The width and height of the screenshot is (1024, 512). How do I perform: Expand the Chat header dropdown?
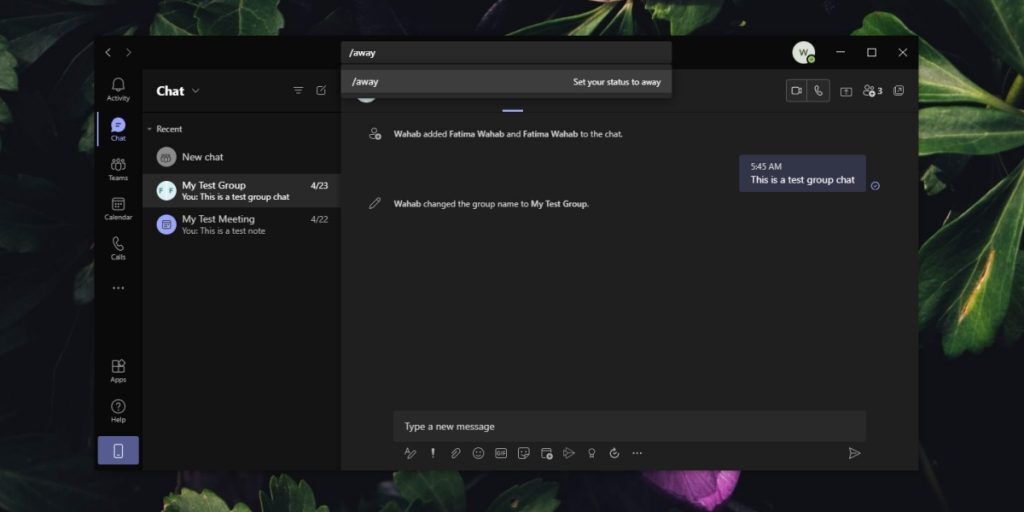(196, 91)
